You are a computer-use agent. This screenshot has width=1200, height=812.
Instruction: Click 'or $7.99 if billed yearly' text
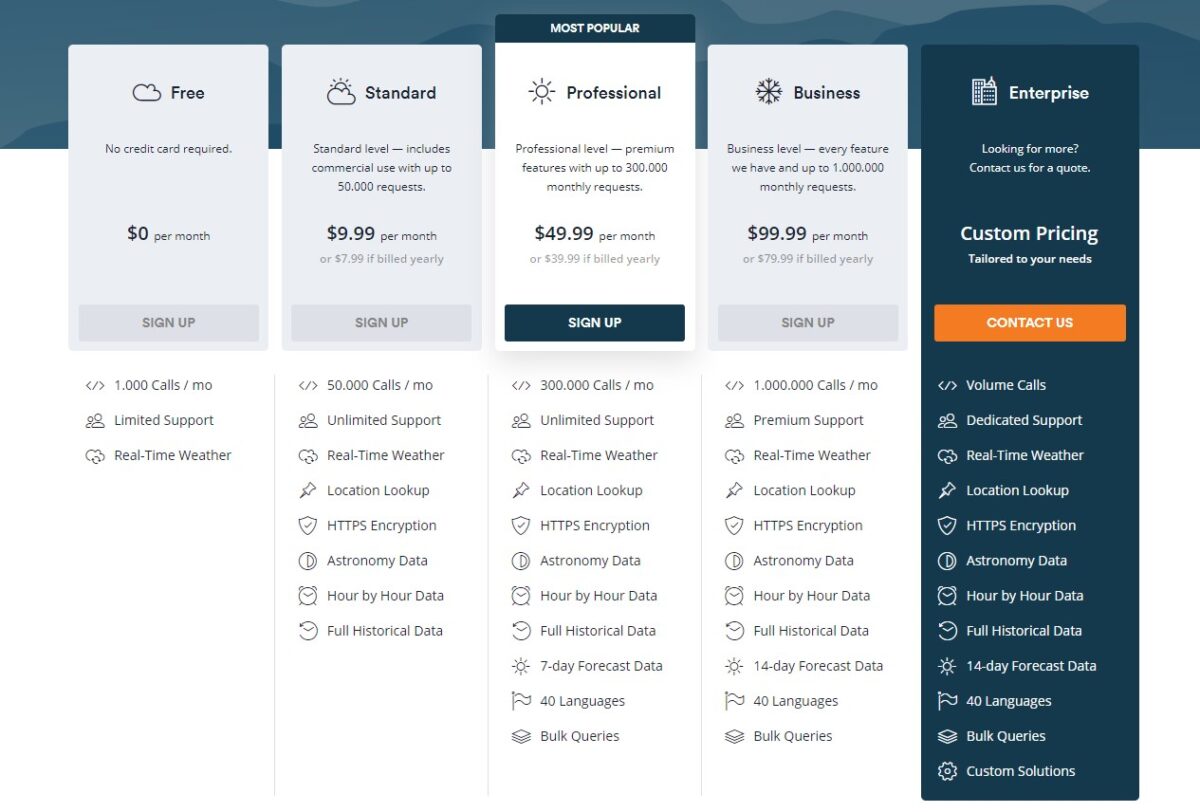click(x=382, y=259)
